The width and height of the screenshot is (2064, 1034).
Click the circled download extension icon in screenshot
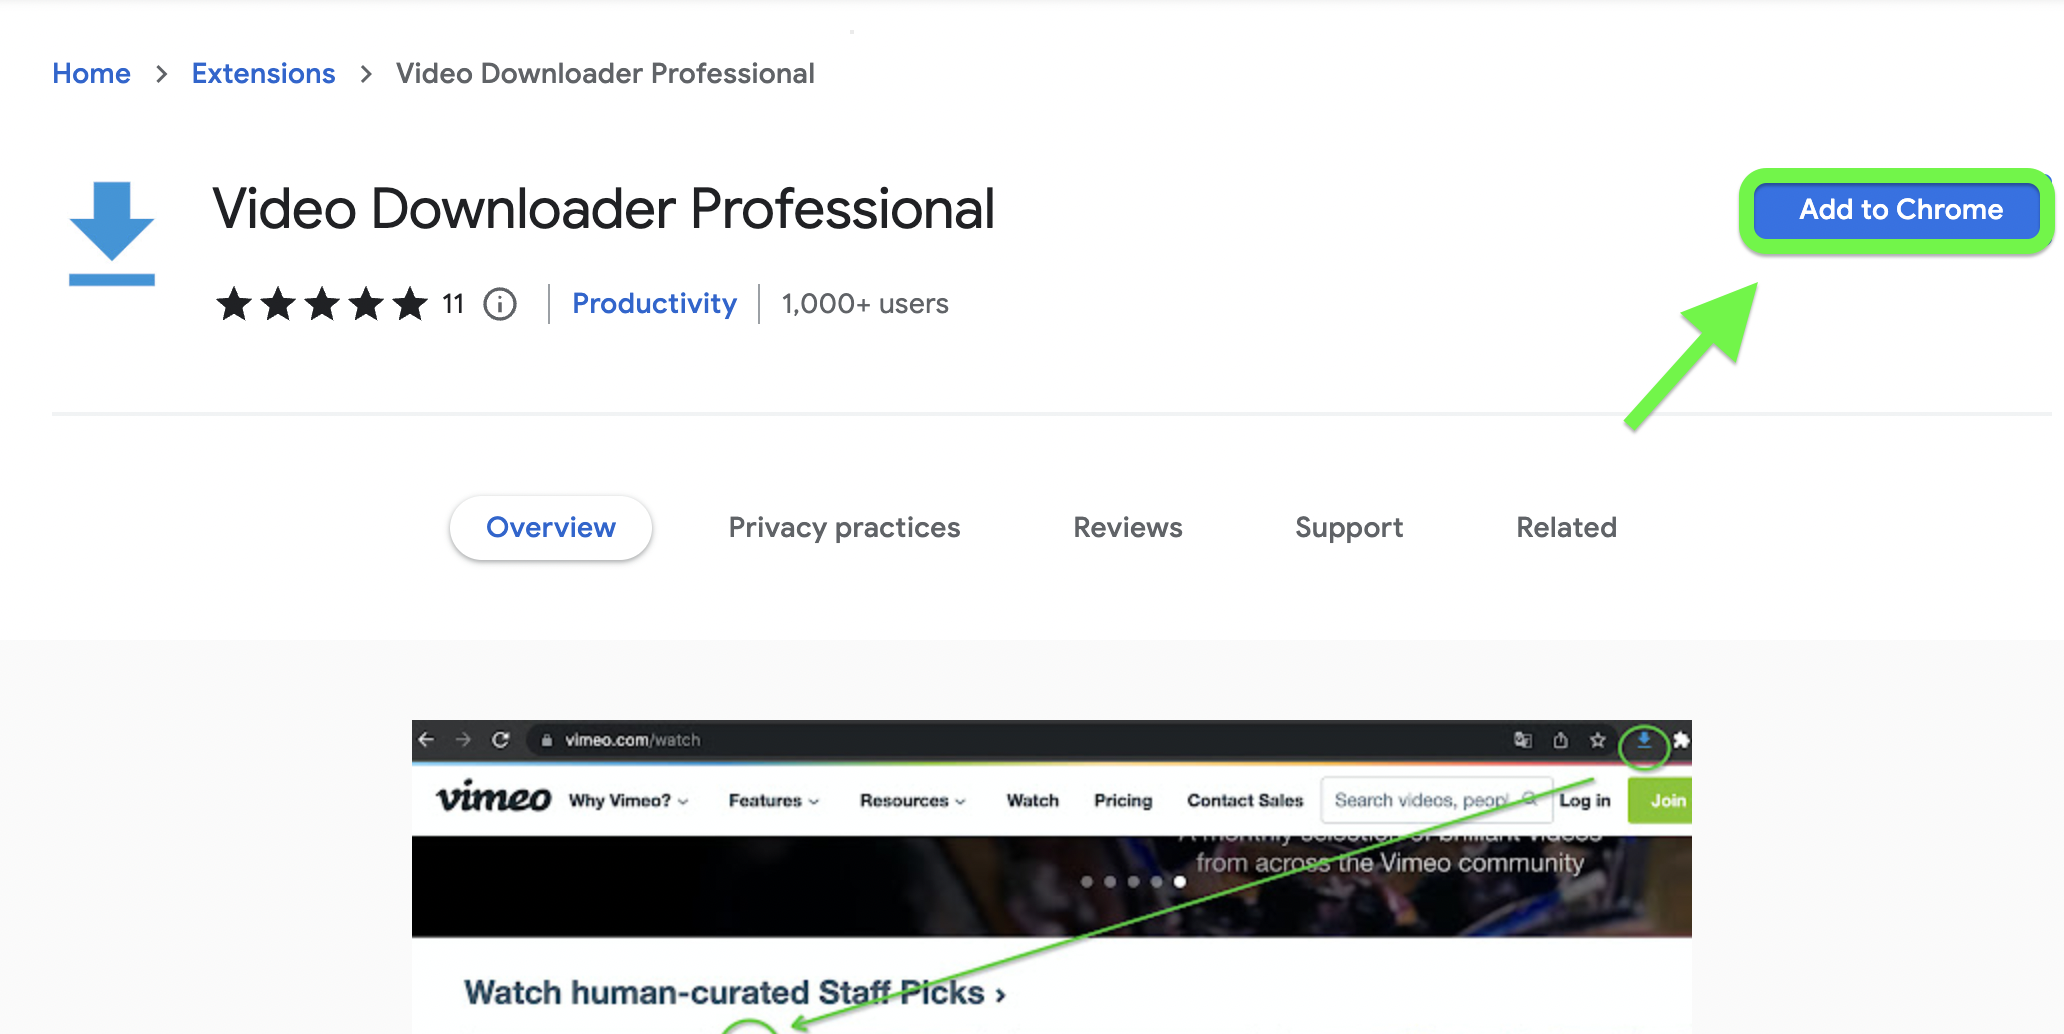coord(1643,743)
